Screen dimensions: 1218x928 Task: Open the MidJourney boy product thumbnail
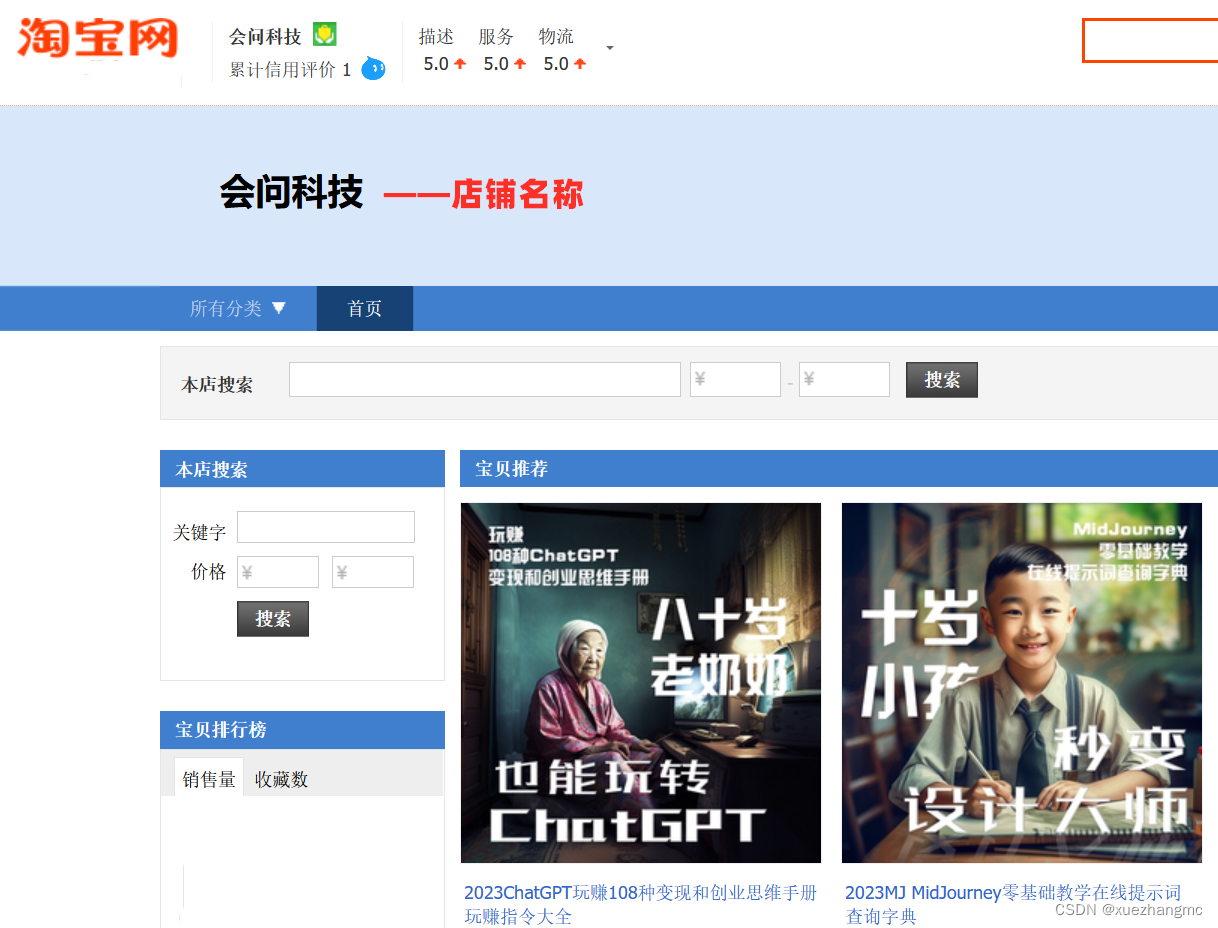click(1022, 683)
